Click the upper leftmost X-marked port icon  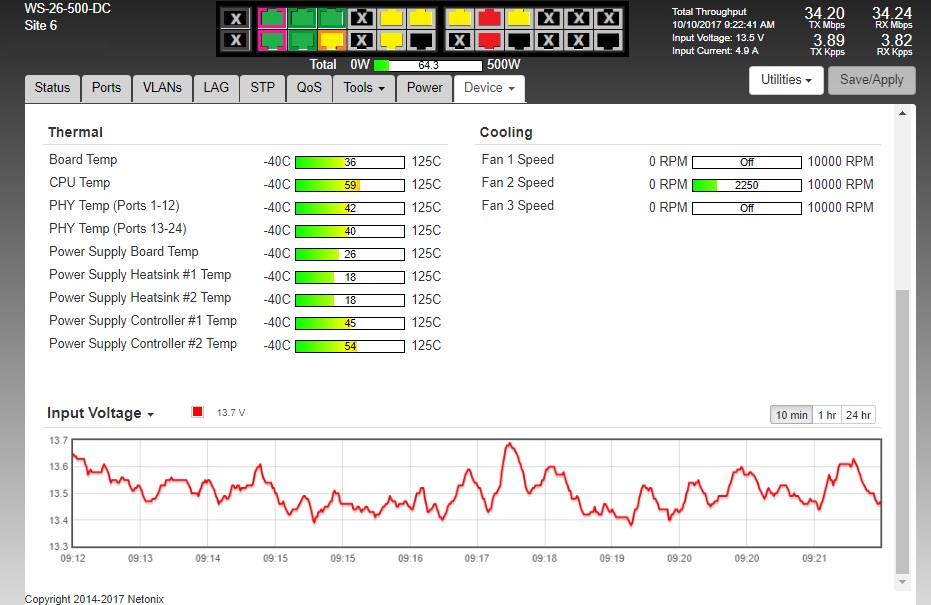(x=235, y=18)
